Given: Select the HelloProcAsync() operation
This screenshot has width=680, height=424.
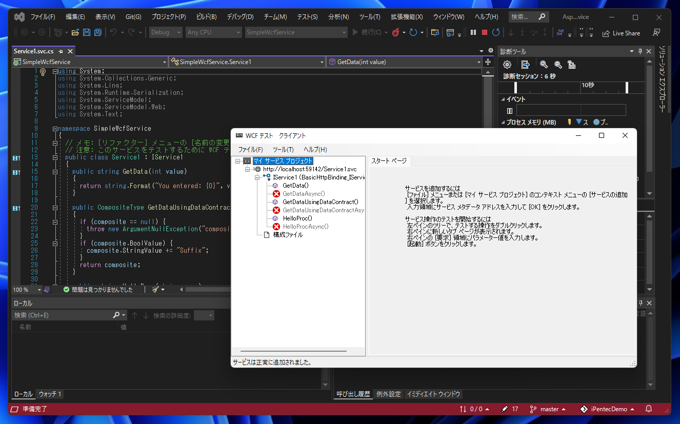Looking at the screenshot, I should click(x=306, y=227).
